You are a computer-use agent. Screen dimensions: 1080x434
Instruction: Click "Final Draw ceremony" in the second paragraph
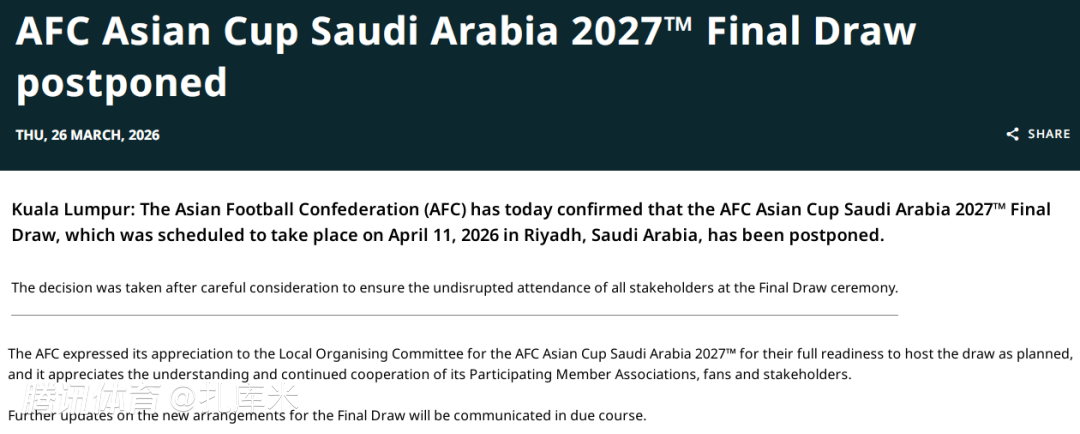[829, 288]
